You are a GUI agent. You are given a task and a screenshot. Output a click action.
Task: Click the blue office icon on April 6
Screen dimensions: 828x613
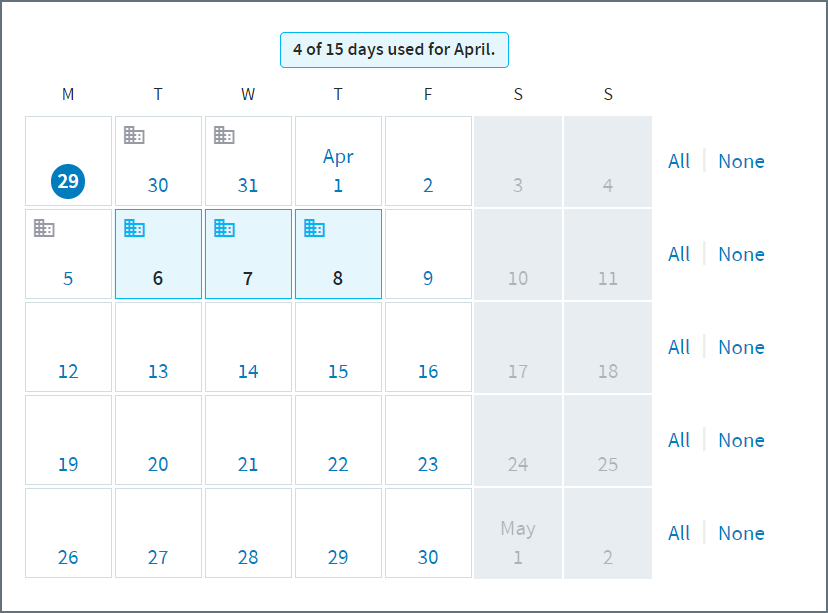tap(134, 228)
